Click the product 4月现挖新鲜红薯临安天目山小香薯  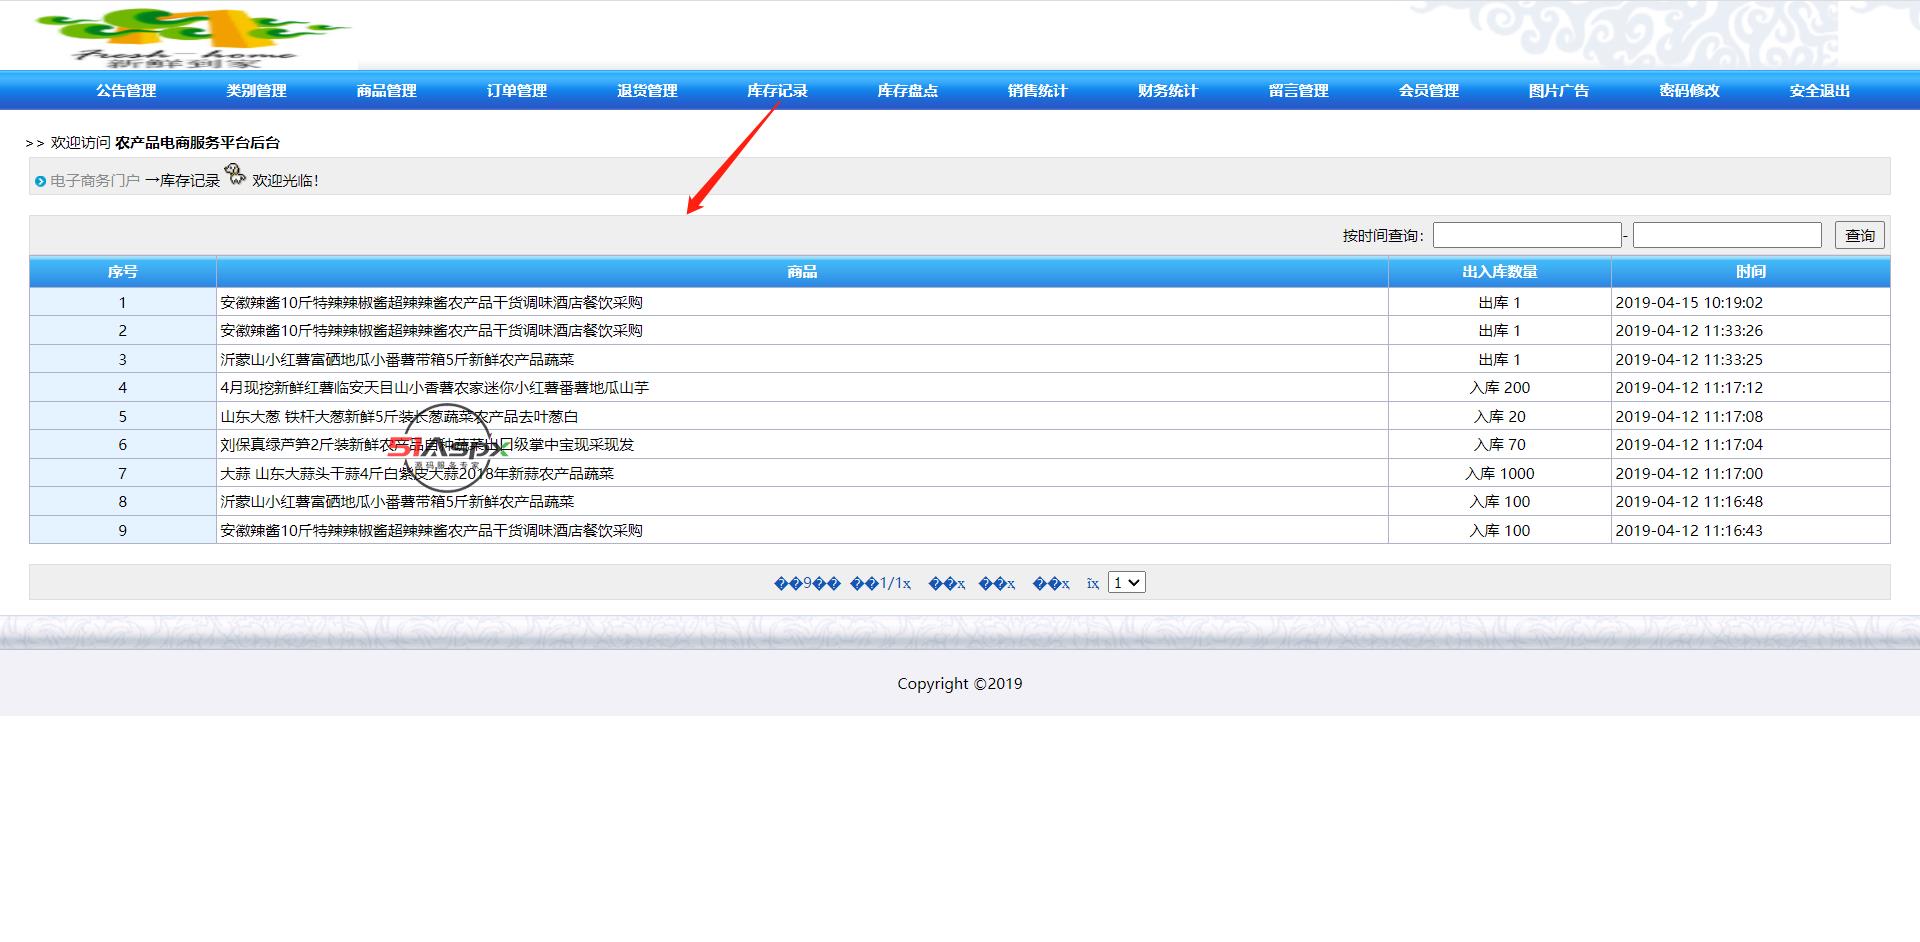[x=435, y=388]
